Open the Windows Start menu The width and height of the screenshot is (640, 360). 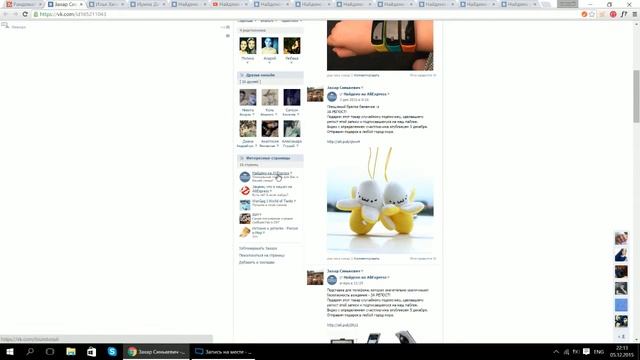click(x=10, y=351)
